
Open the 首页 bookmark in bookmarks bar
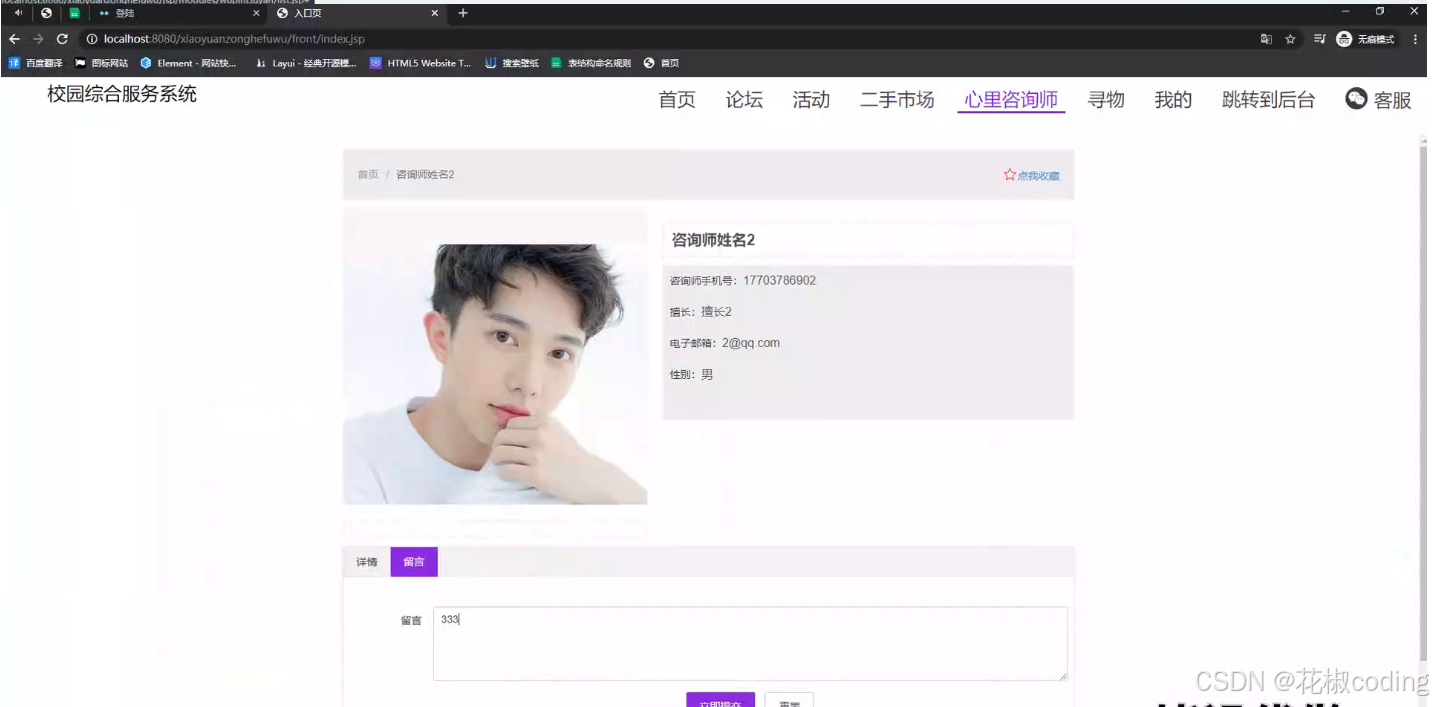tap(661, 63)
